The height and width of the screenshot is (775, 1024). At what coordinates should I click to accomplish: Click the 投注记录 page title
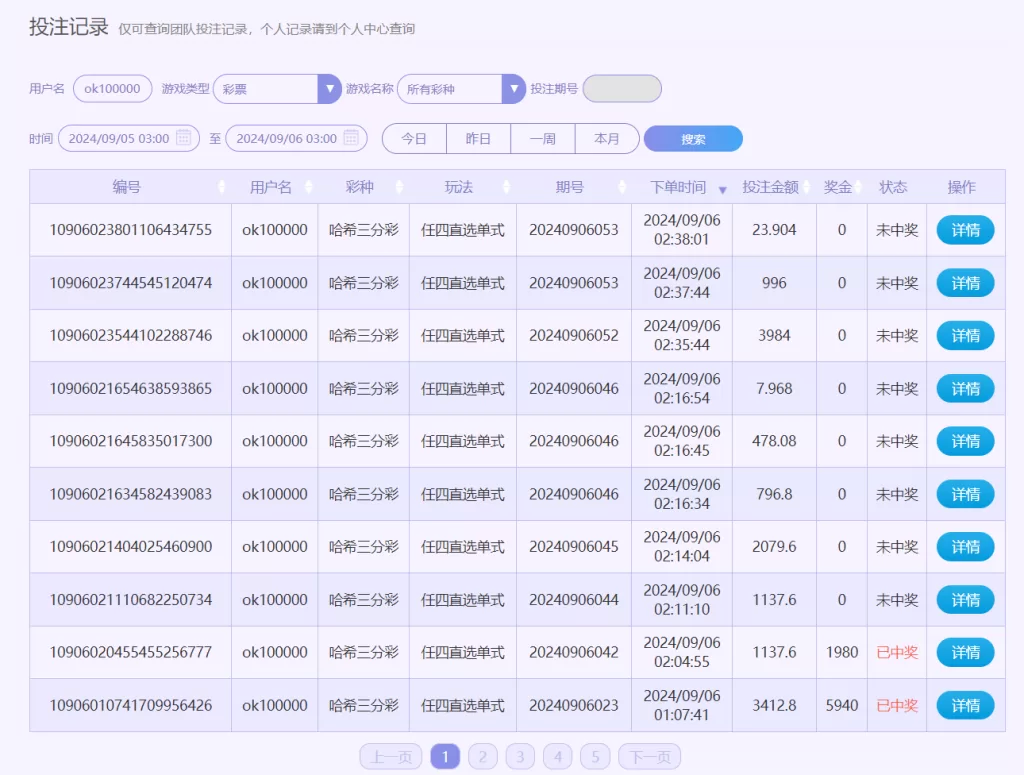tap(69, 27)
